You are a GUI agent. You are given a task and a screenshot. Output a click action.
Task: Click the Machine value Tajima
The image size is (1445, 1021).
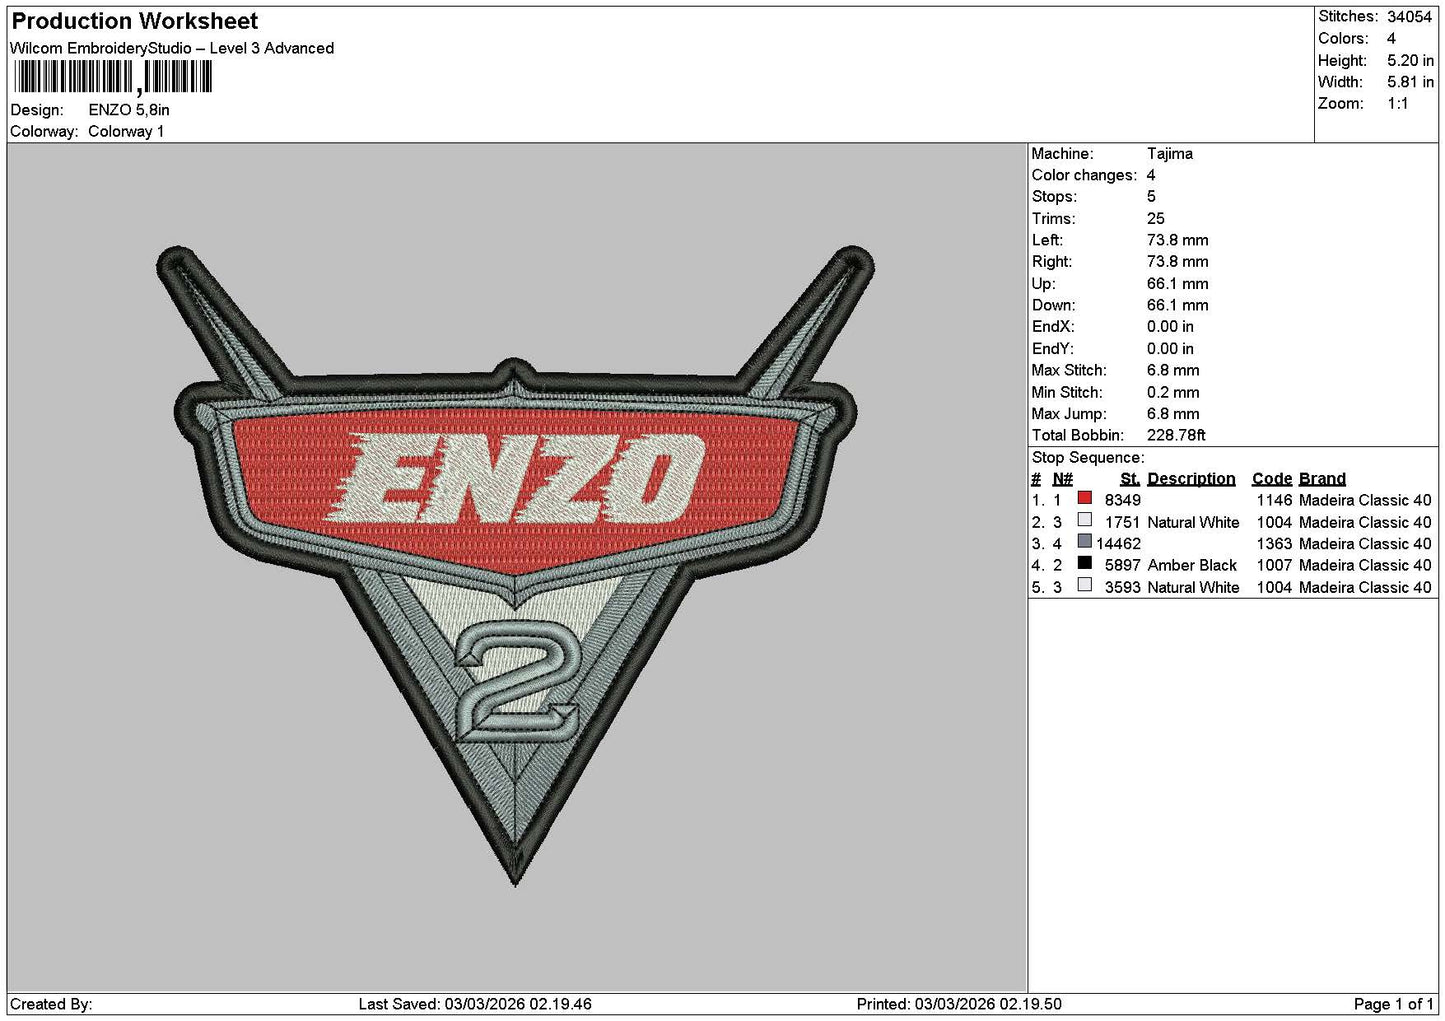coord(1170,154)
